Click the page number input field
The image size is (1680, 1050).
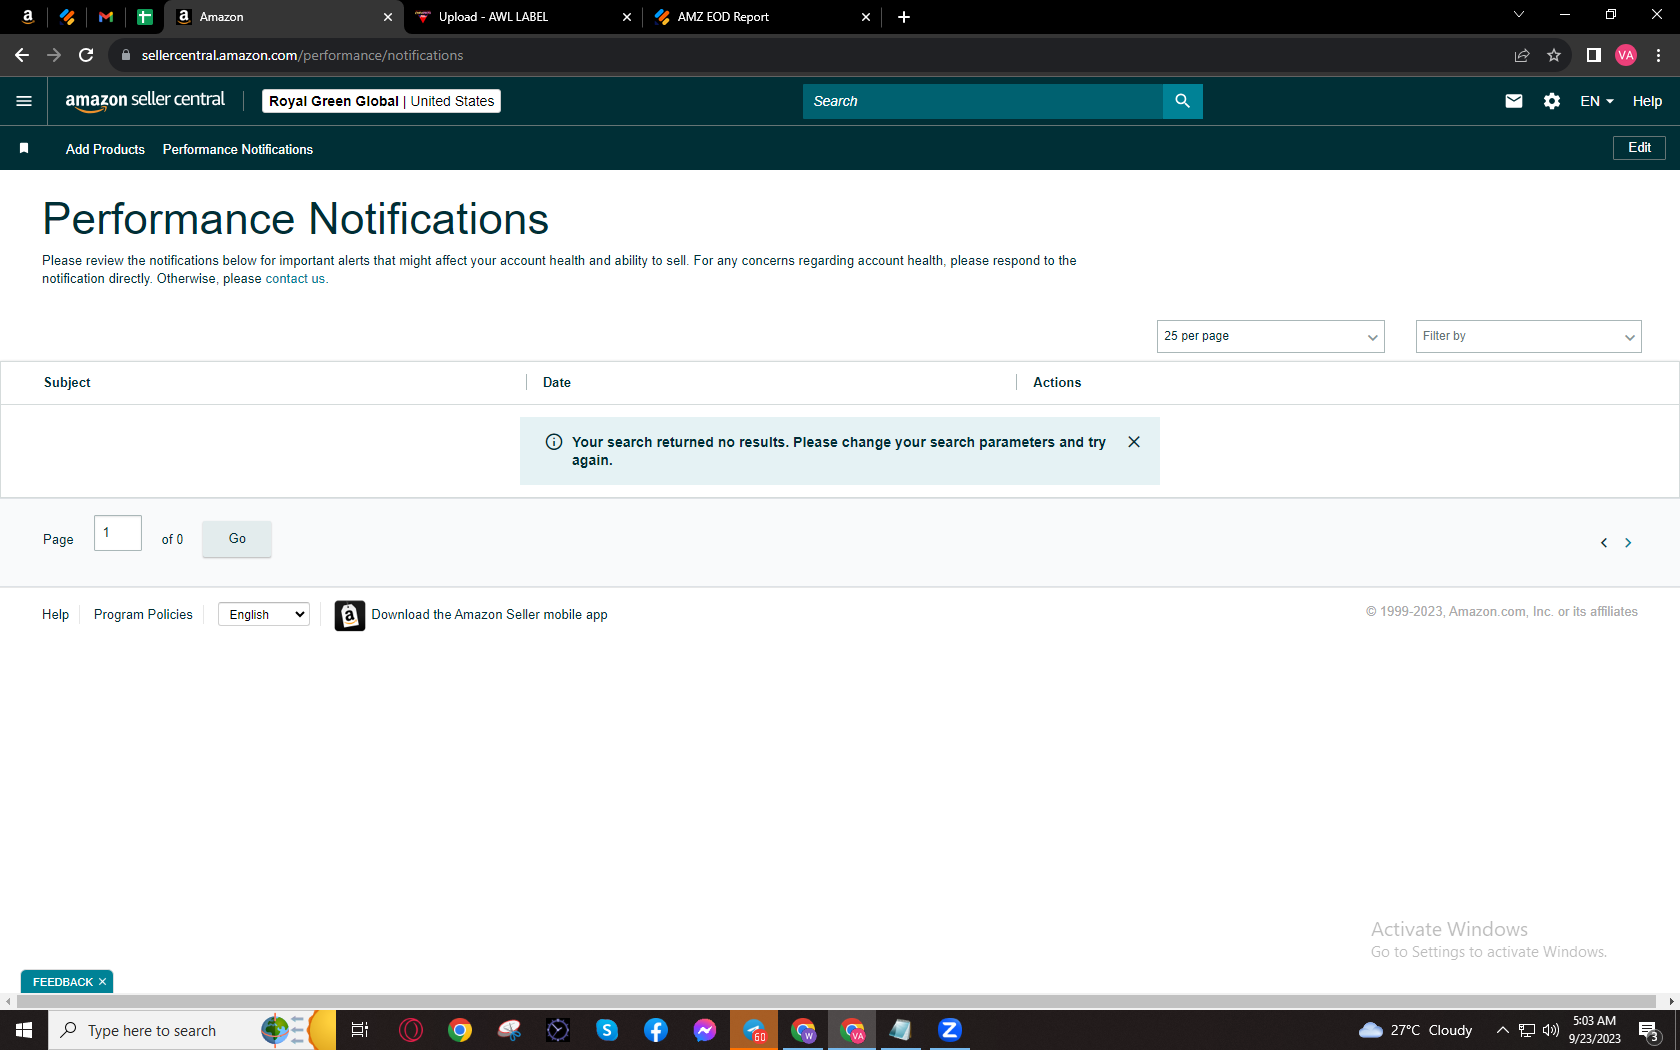[x=118, y=533]
